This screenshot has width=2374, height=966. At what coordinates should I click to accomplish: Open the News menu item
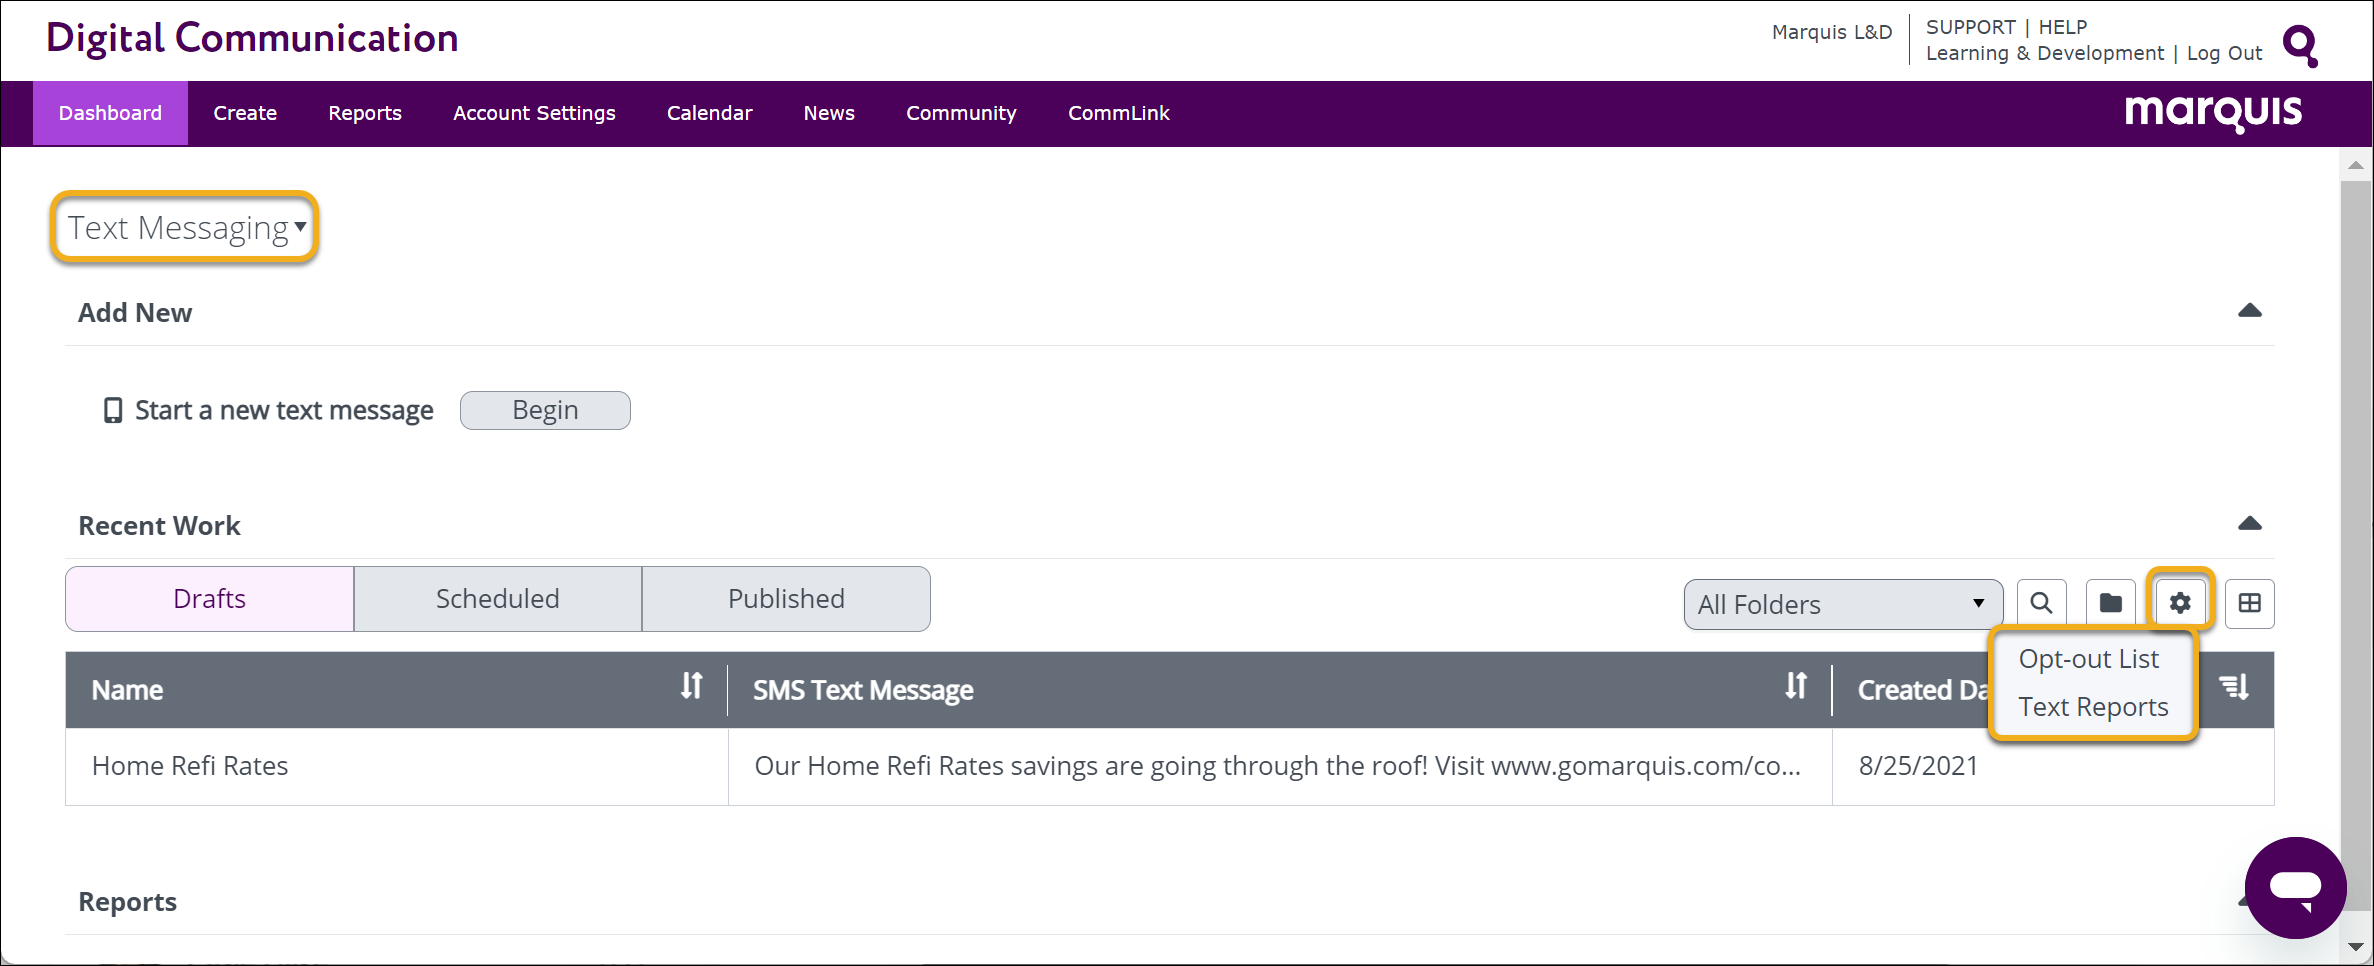pyautogui.click(x=829, y=113)
